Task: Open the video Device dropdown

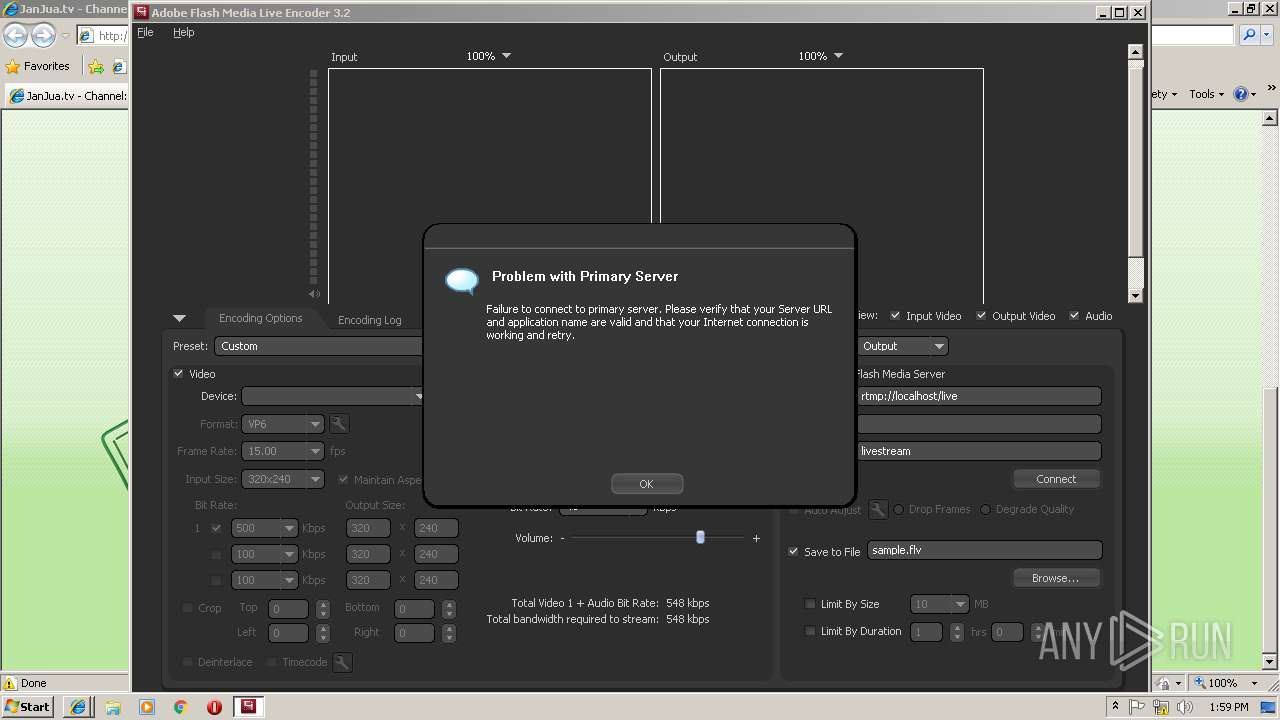Action: click(333, 396)
